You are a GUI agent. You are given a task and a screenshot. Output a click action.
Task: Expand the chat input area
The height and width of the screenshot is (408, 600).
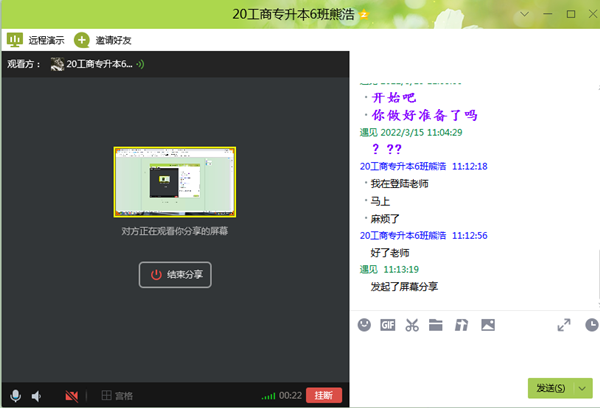coord(564,325)
